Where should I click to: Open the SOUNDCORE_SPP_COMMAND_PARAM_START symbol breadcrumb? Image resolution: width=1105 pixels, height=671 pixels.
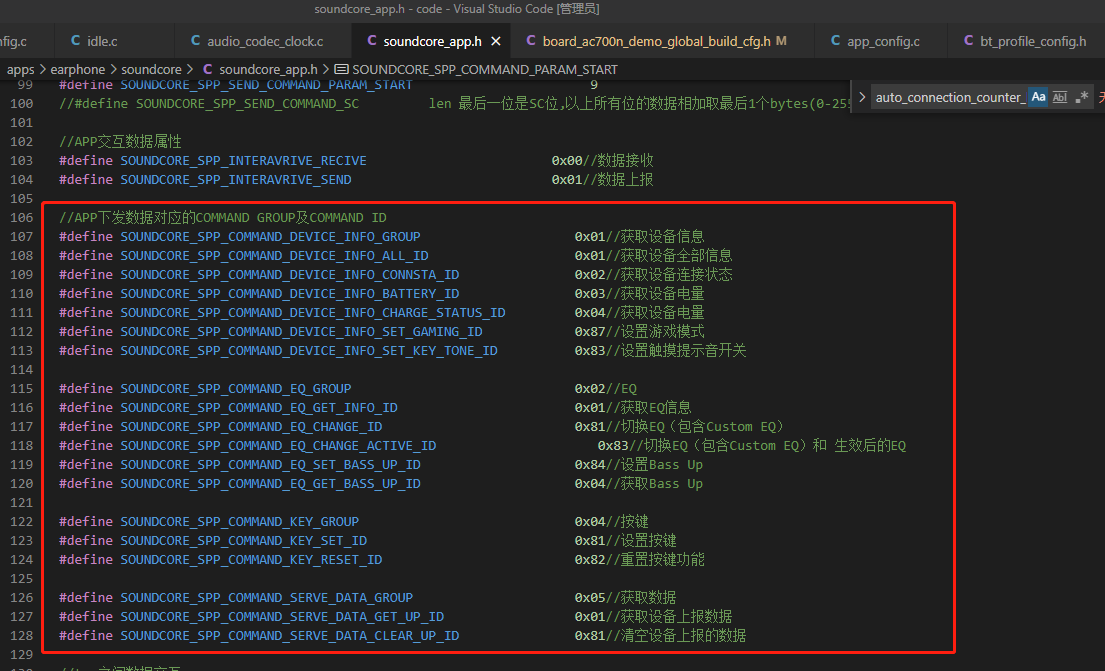point(485,69)
